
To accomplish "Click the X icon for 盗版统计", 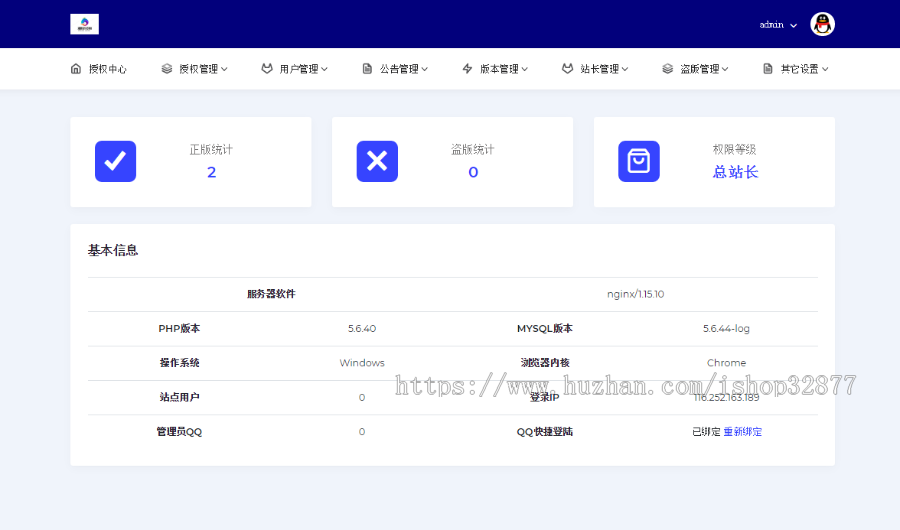I will (377, 161).
